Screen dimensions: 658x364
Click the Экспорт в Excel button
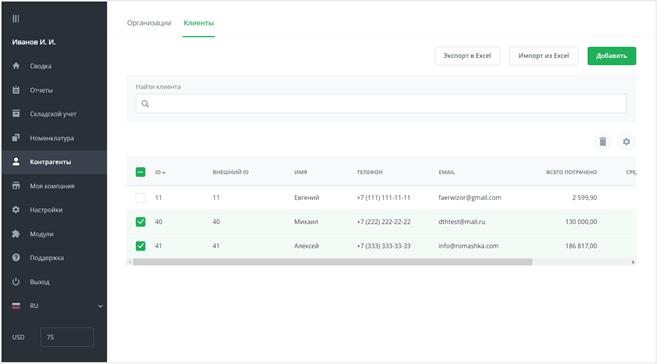[467, 56]
